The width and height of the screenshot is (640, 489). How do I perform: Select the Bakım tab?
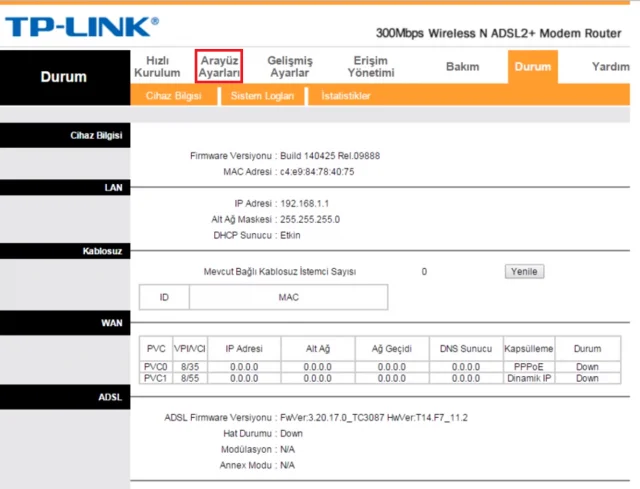pyautogui.click(x=463, y=67)
